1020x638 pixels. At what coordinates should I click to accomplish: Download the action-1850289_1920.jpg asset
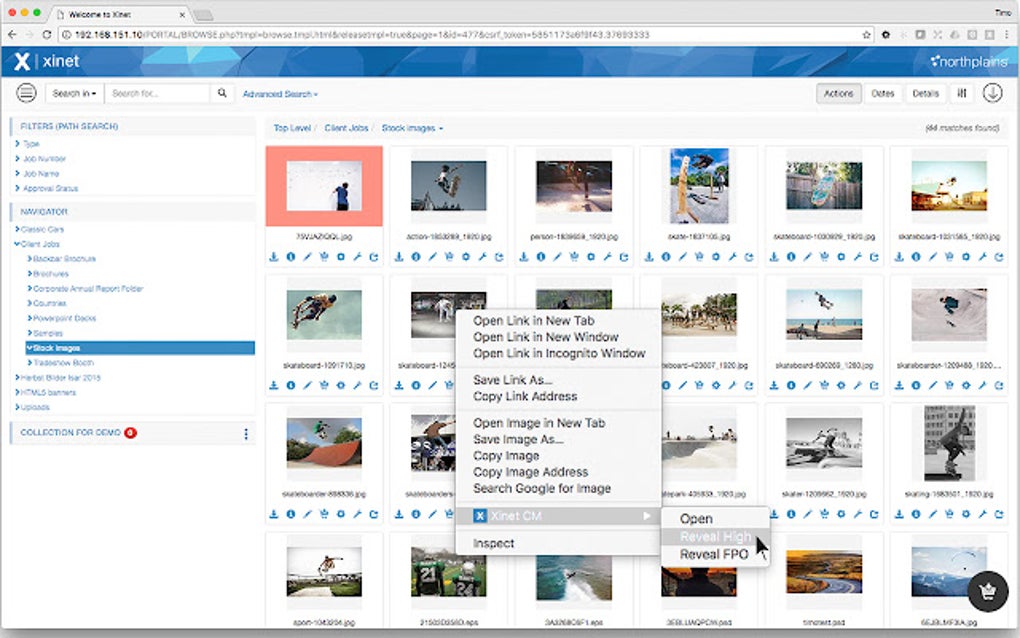[x=399, y=257]
